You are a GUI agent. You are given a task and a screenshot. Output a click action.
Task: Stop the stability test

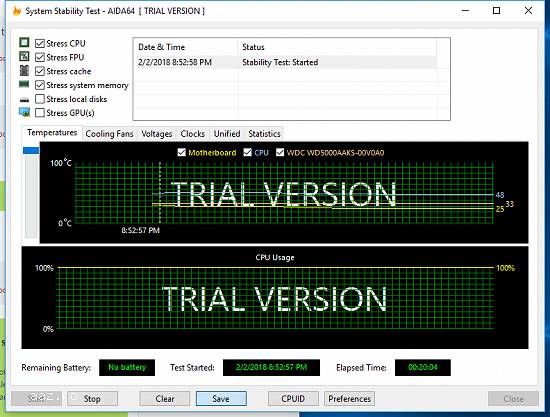tap(92, 399)
